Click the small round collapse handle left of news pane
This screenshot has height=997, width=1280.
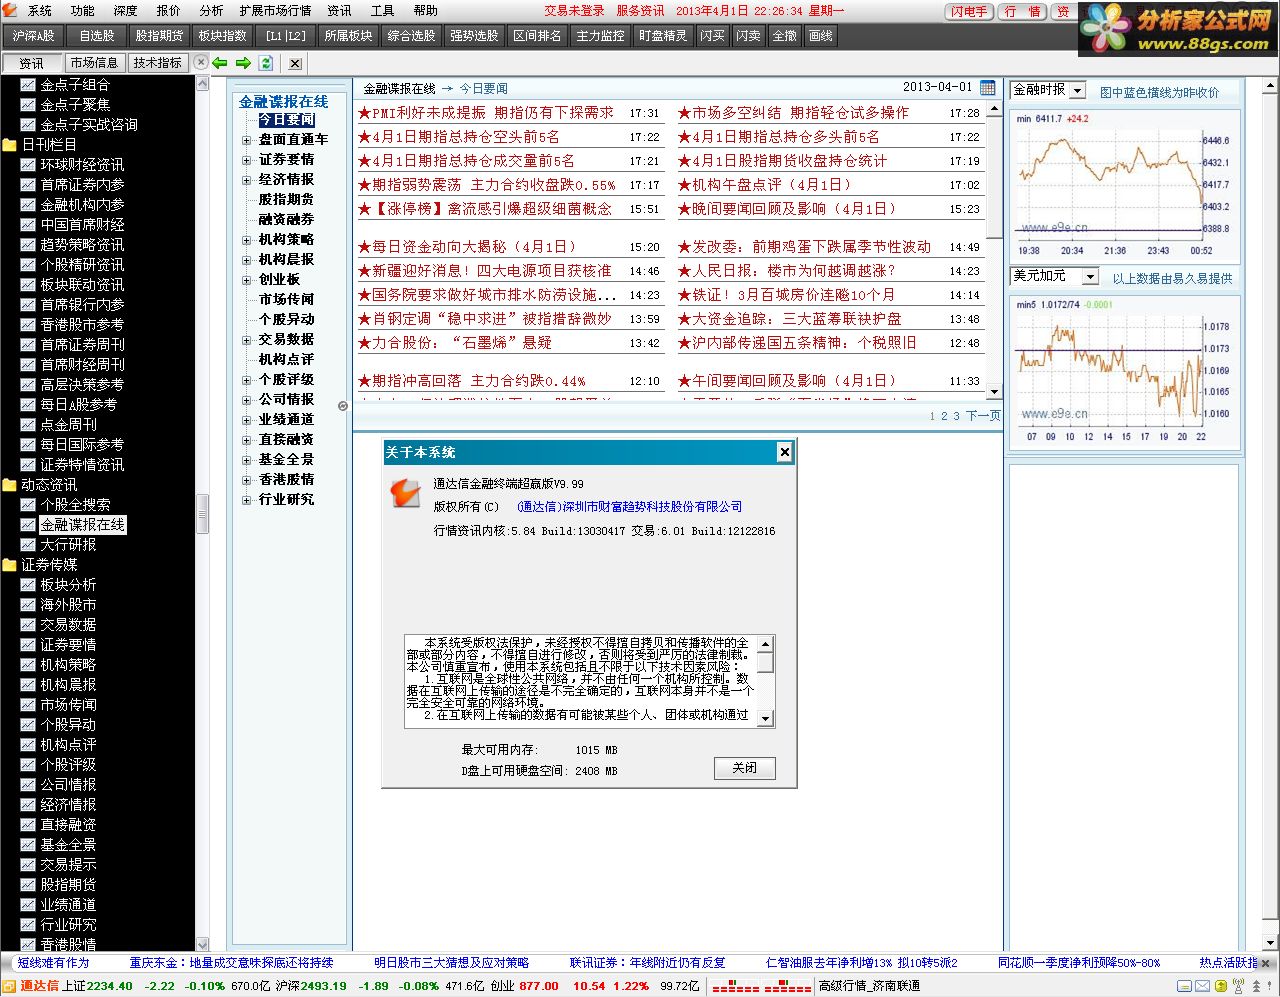point(343,406)
